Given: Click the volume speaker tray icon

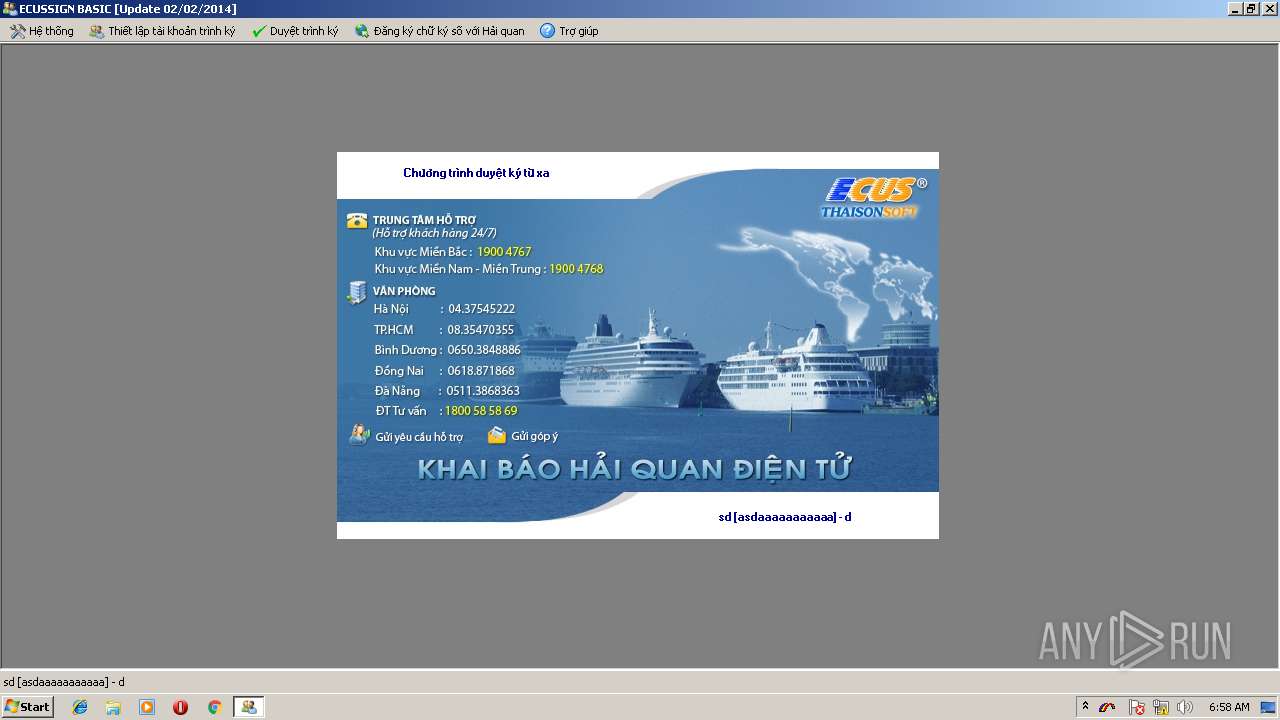Looking at the screenshot, I should click(x=1185, y=707).
